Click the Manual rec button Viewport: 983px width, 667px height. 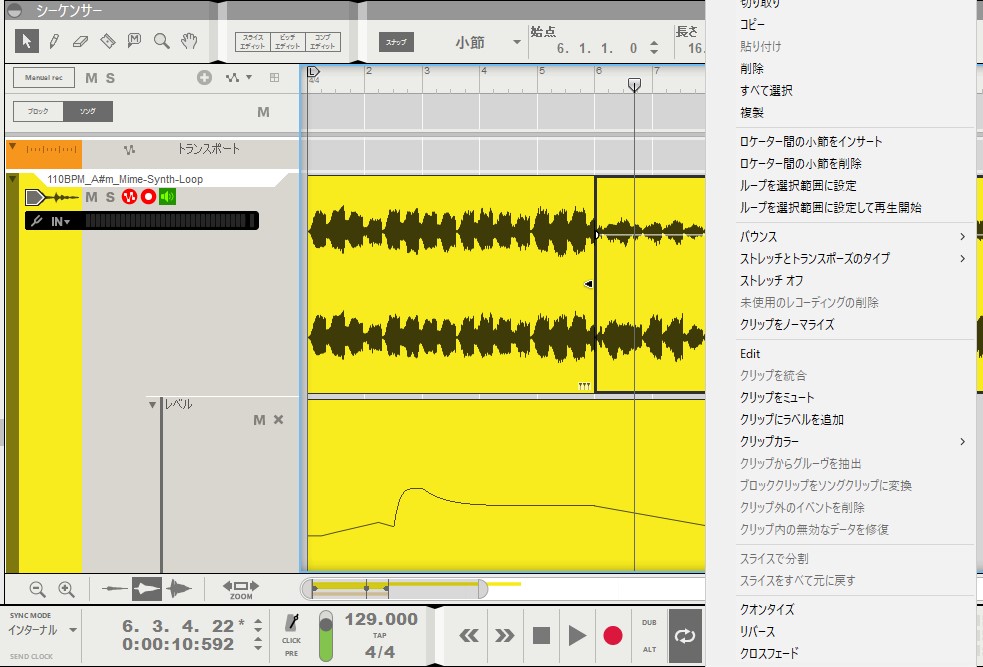[x=44, y=78]
